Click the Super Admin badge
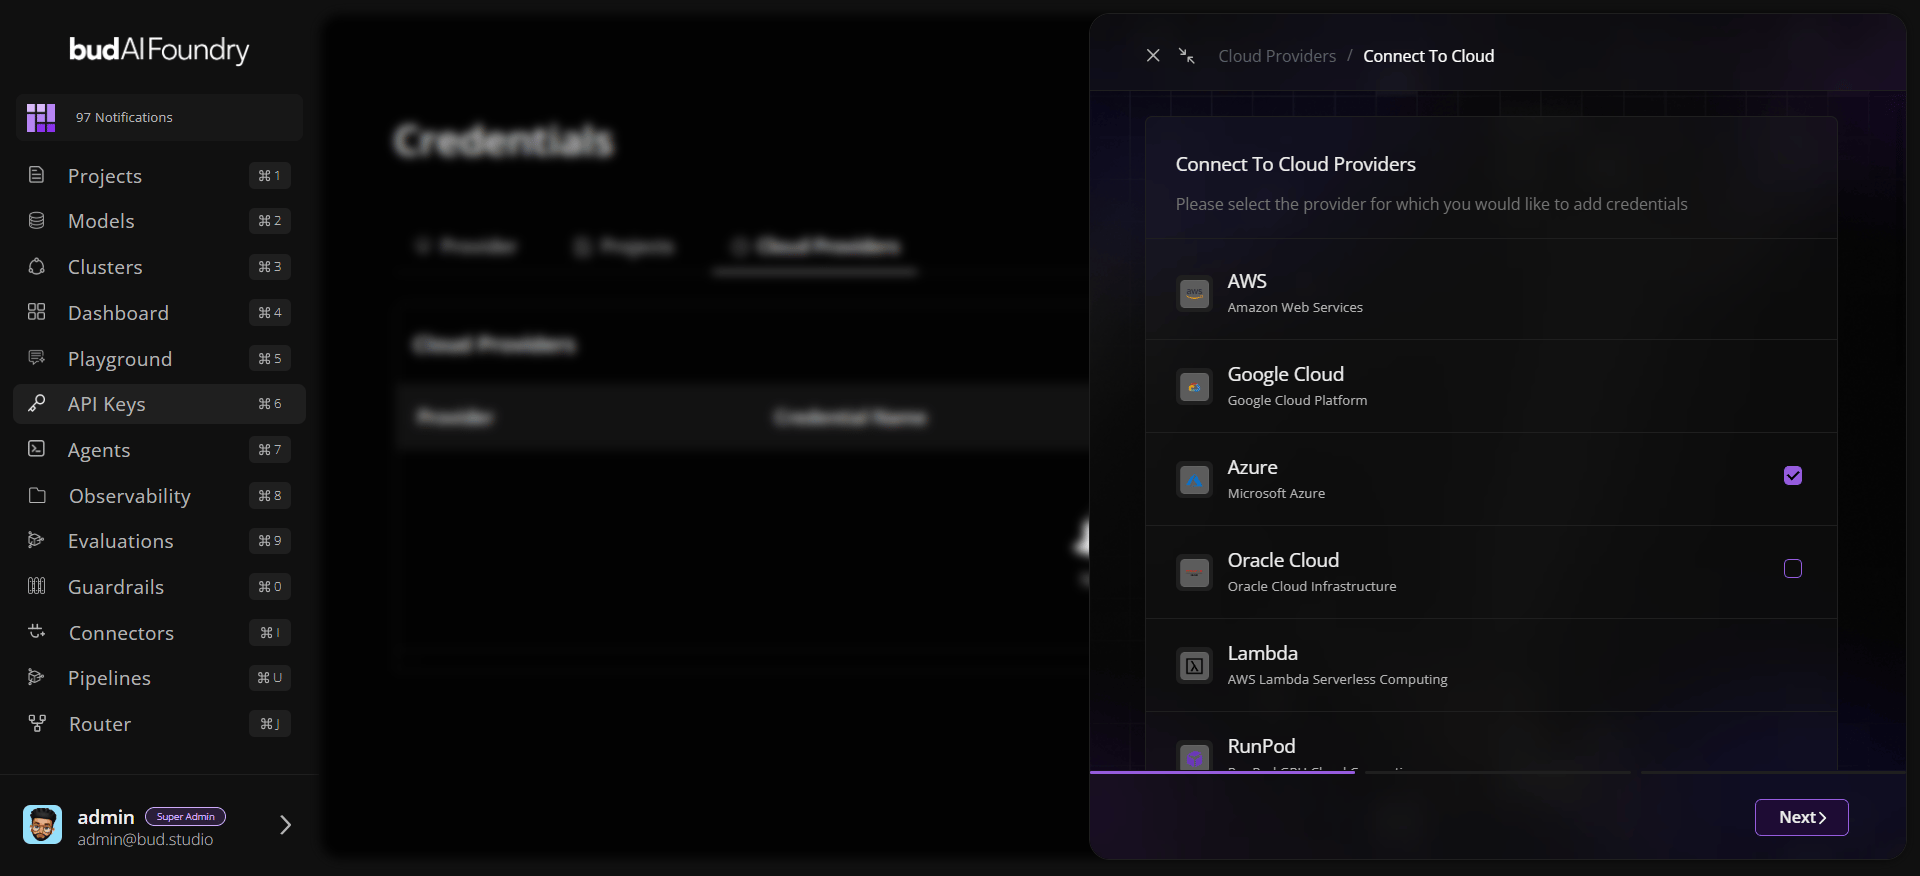 coord(186,817)
